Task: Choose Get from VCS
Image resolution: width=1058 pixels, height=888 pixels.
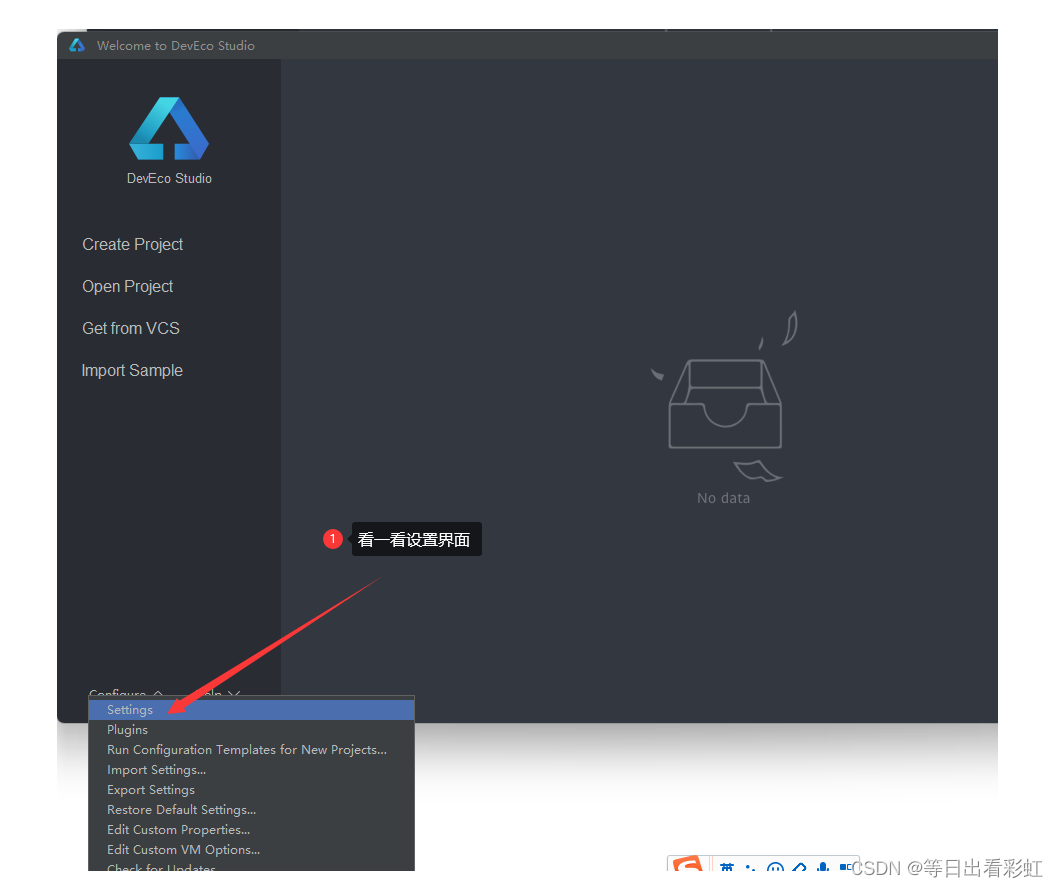Action: click(131, 328)
